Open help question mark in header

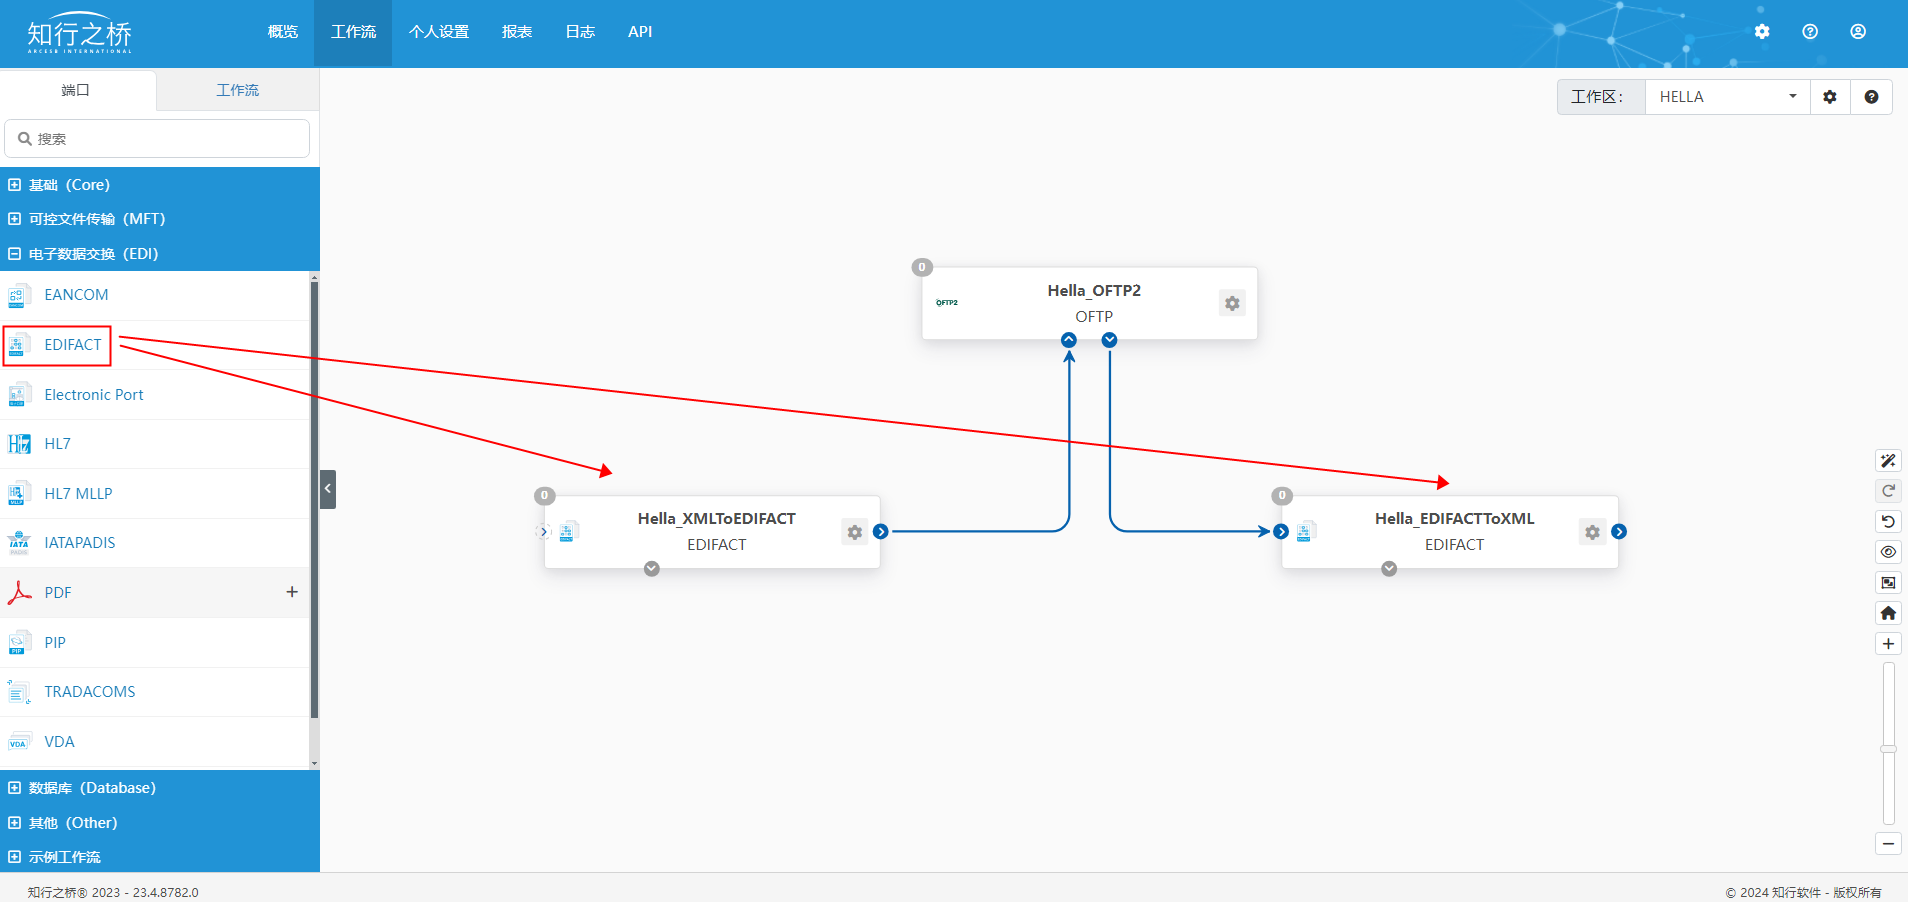coord(1810,32)
